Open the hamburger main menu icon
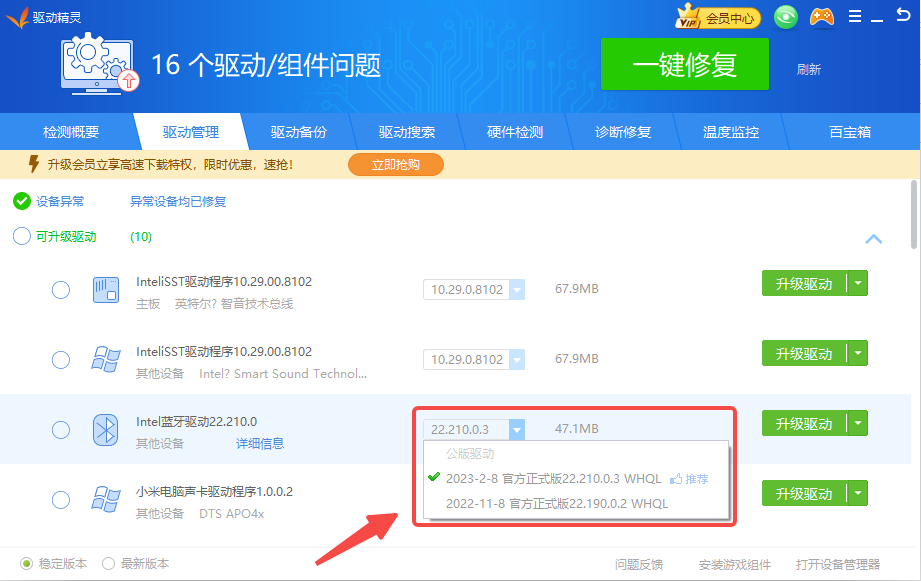The image size is (921, 581). (854, 17)
